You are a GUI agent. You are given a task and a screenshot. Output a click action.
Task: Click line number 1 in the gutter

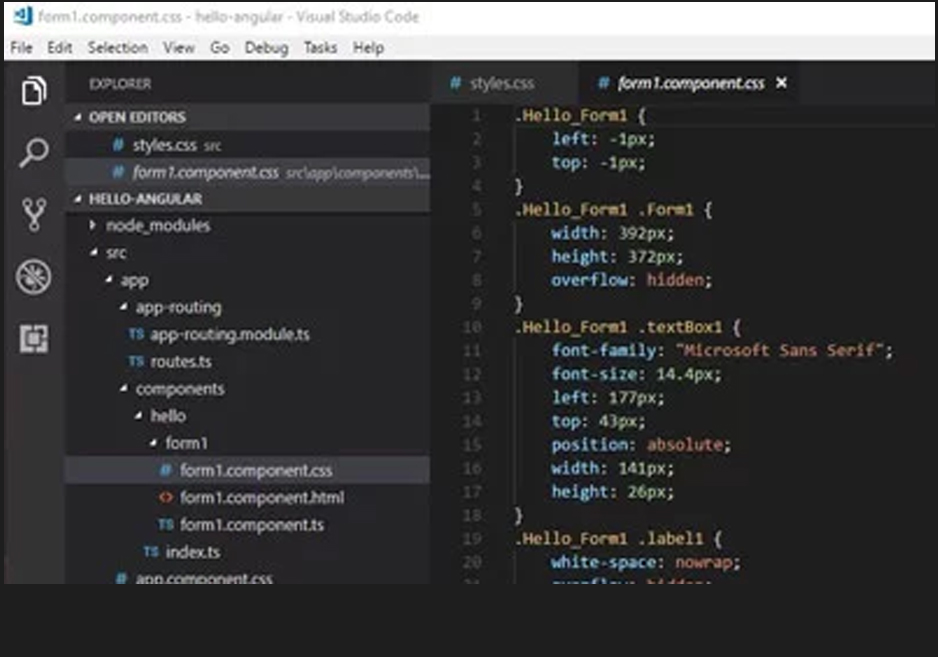coord(476,115)
